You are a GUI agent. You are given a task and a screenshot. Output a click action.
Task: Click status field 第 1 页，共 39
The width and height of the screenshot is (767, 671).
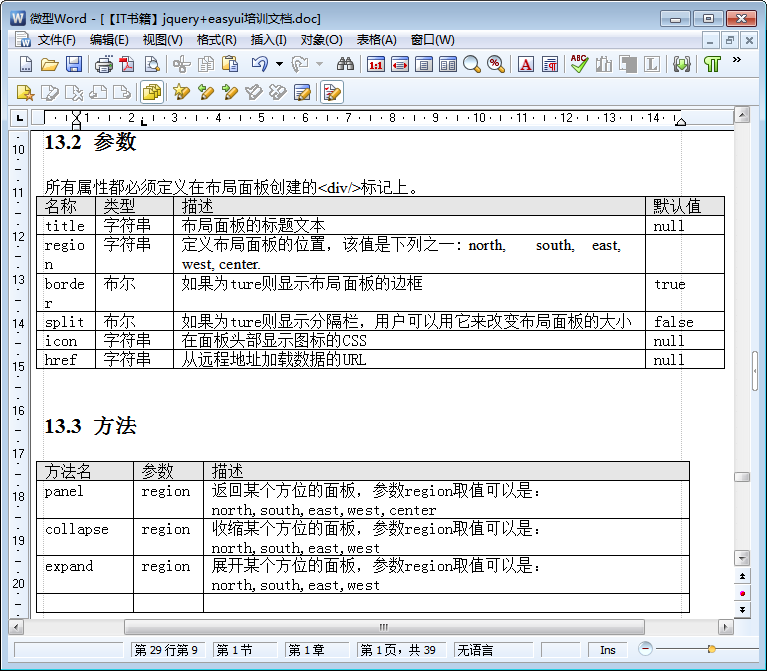click(x=402, y=650)
